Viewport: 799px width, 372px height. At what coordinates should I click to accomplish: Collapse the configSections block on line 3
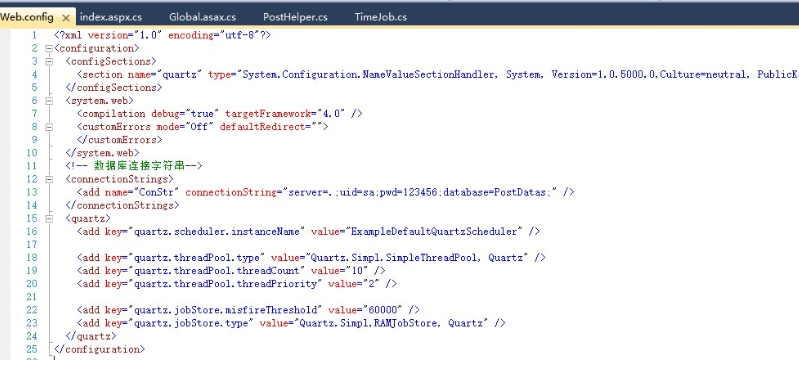pos(49,61)
